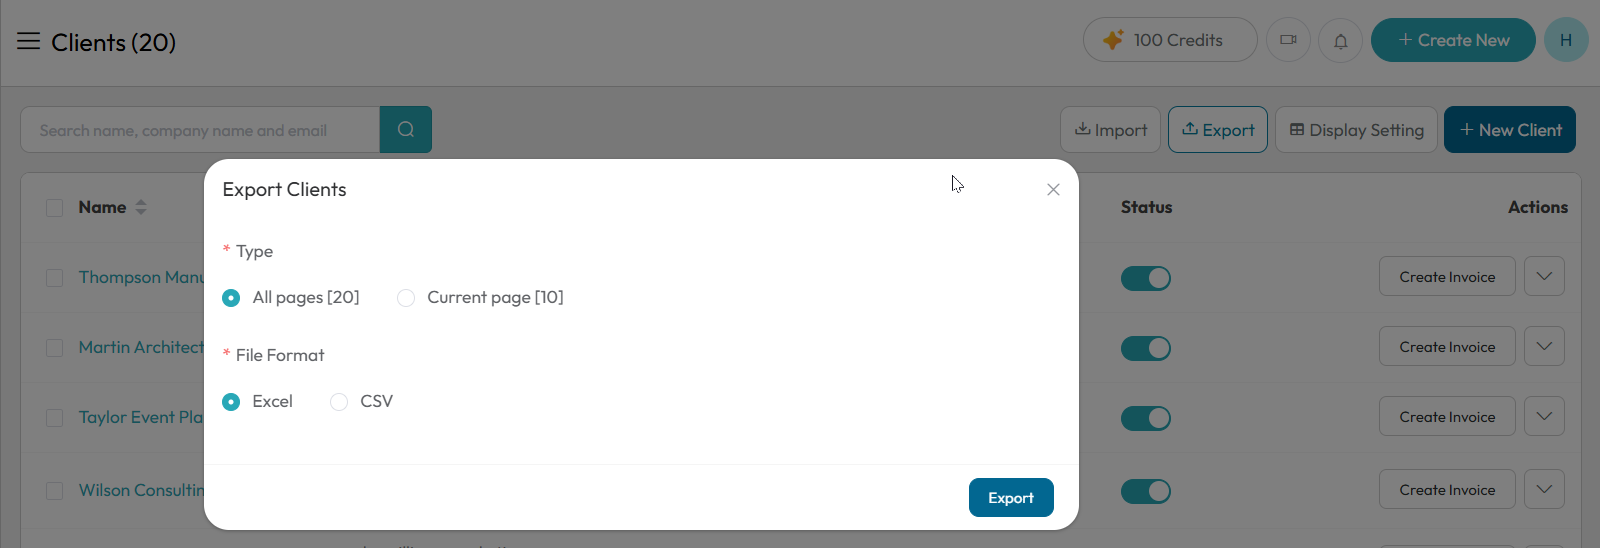Screen dimensions: 1600x548
Task: Click the 100 Credits badge
Action: point(1170,40)
